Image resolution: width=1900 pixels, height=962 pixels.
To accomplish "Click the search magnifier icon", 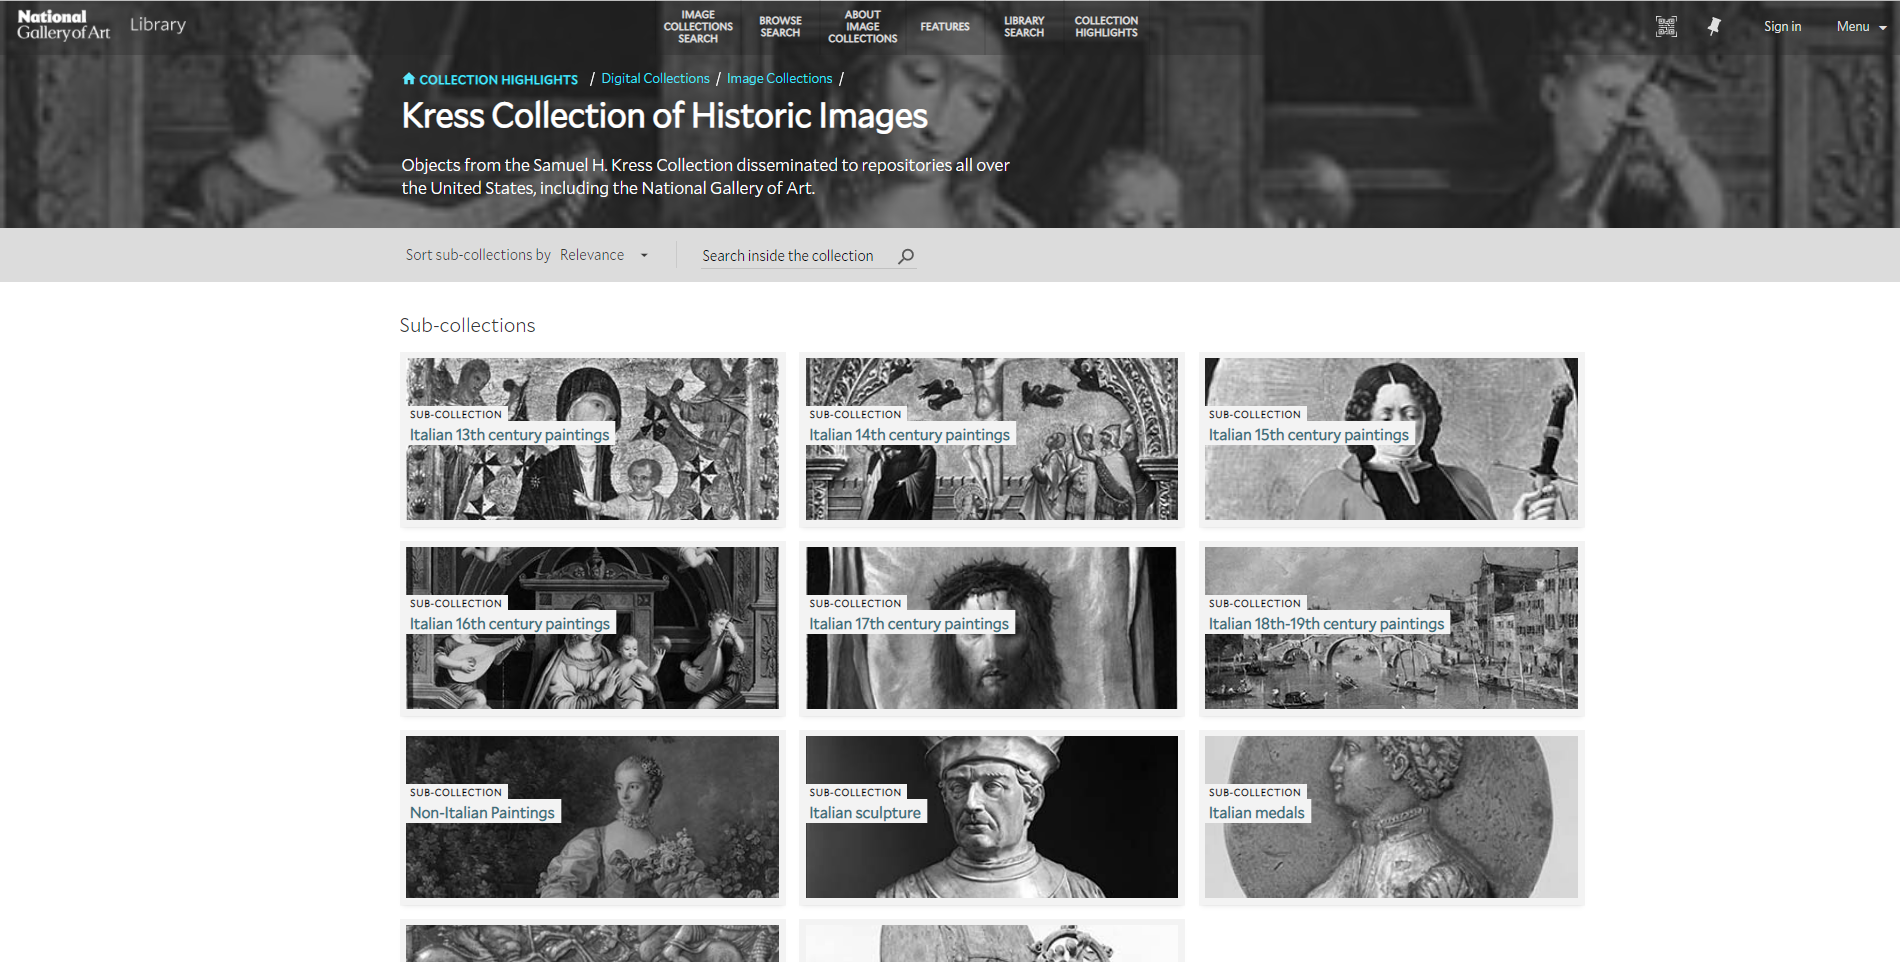I will click(x=906, y=256).
